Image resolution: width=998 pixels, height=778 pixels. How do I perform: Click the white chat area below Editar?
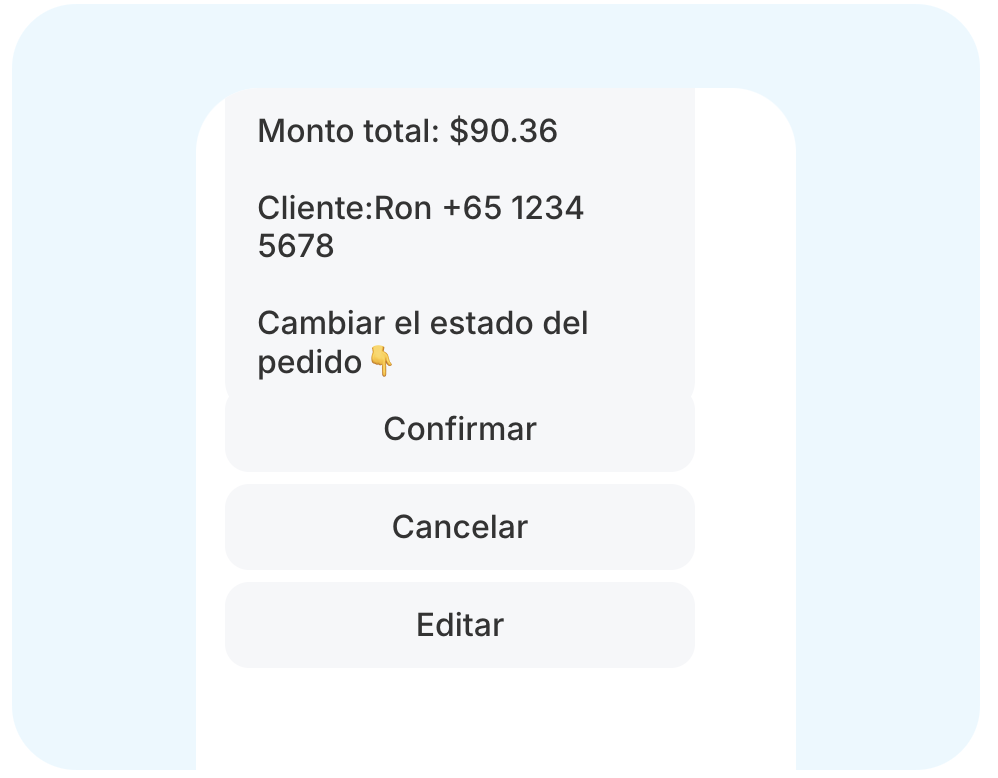pyautogui.click(x=496, y=719)
